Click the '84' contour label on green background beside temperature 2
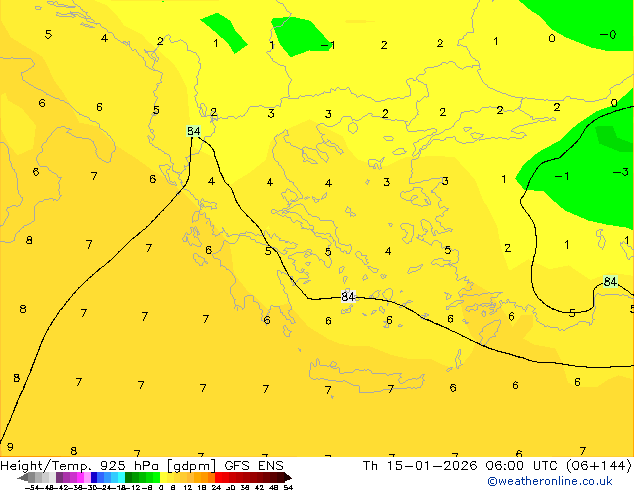Viewport: 634px width, 490px height. [194, 131]
